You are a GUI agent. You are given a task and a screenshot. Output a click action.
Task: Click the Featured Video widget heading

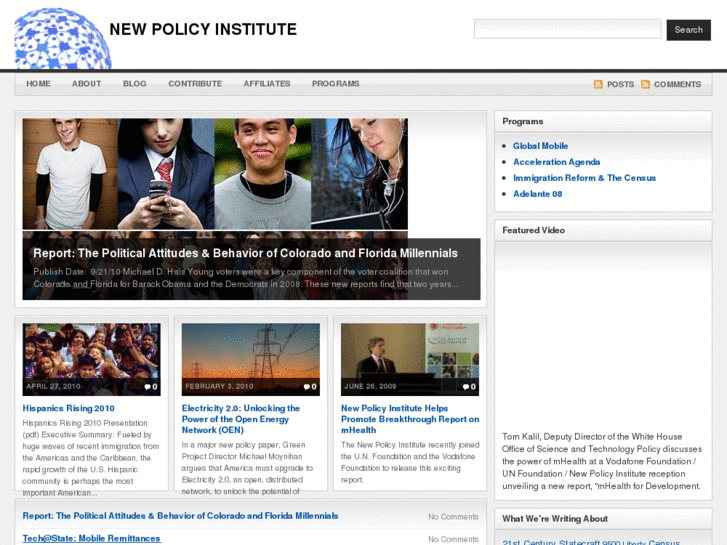(533, 231)
